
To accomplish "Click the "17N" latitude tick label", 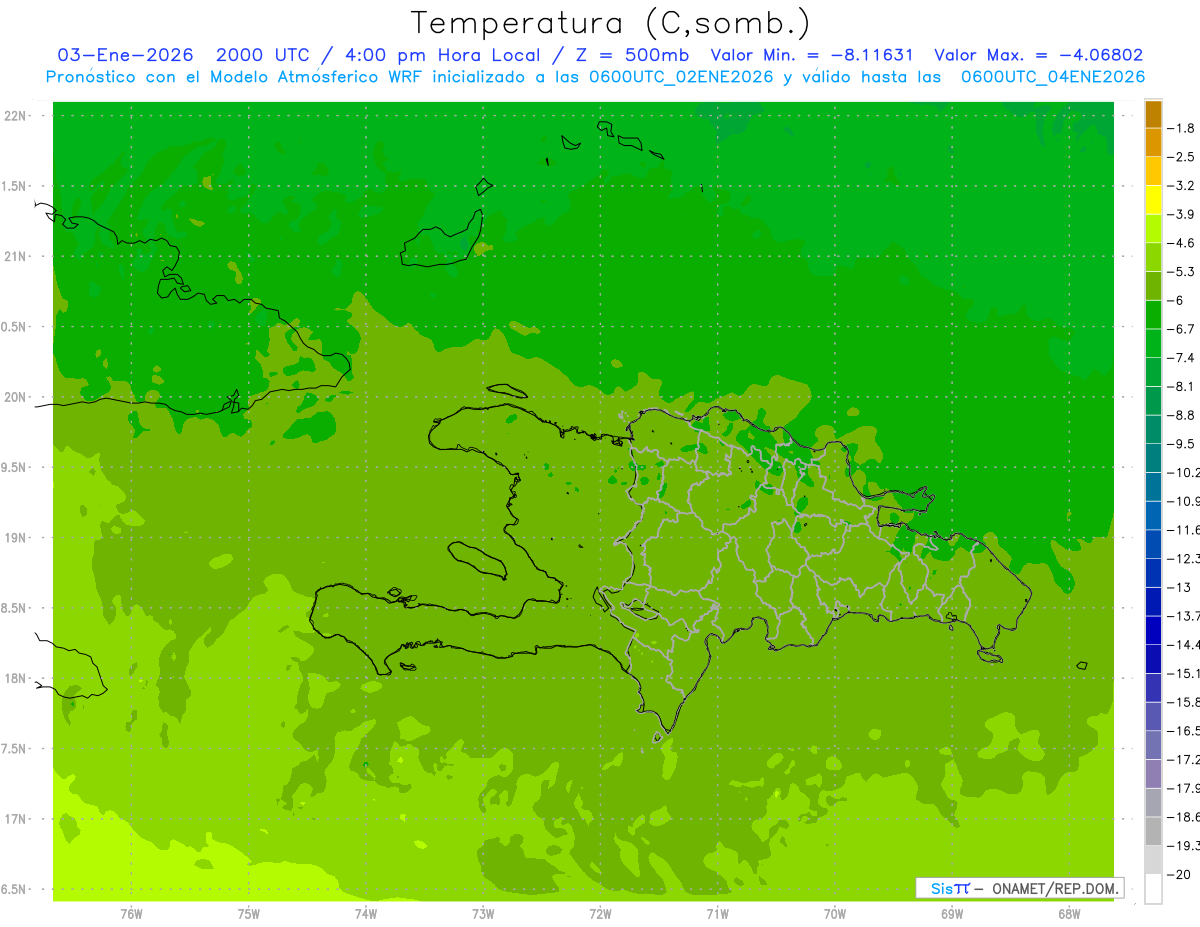I will pos(17,819).
